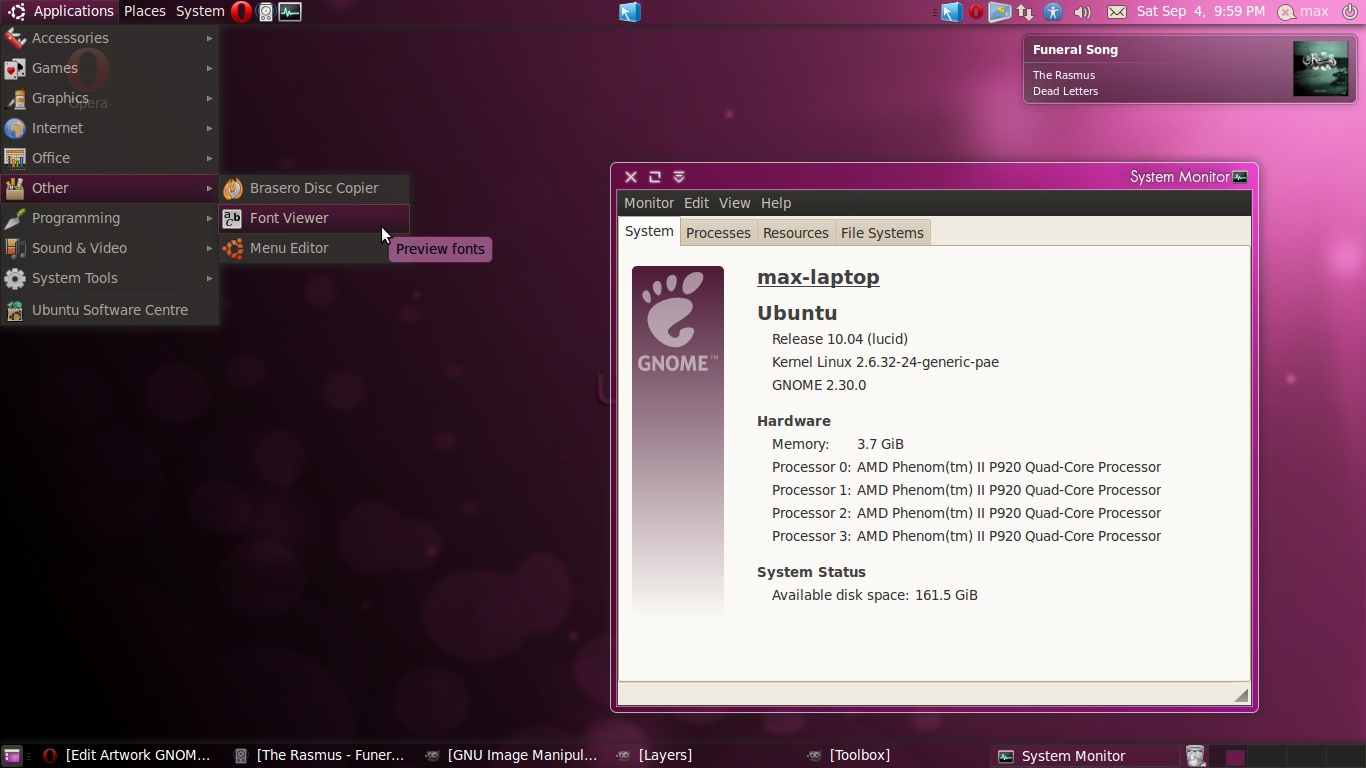Viewport: 1366px width, 768px height.
Task: Click the Show Desktop button in the bottom panel
Action: click(x=12, y=756)
